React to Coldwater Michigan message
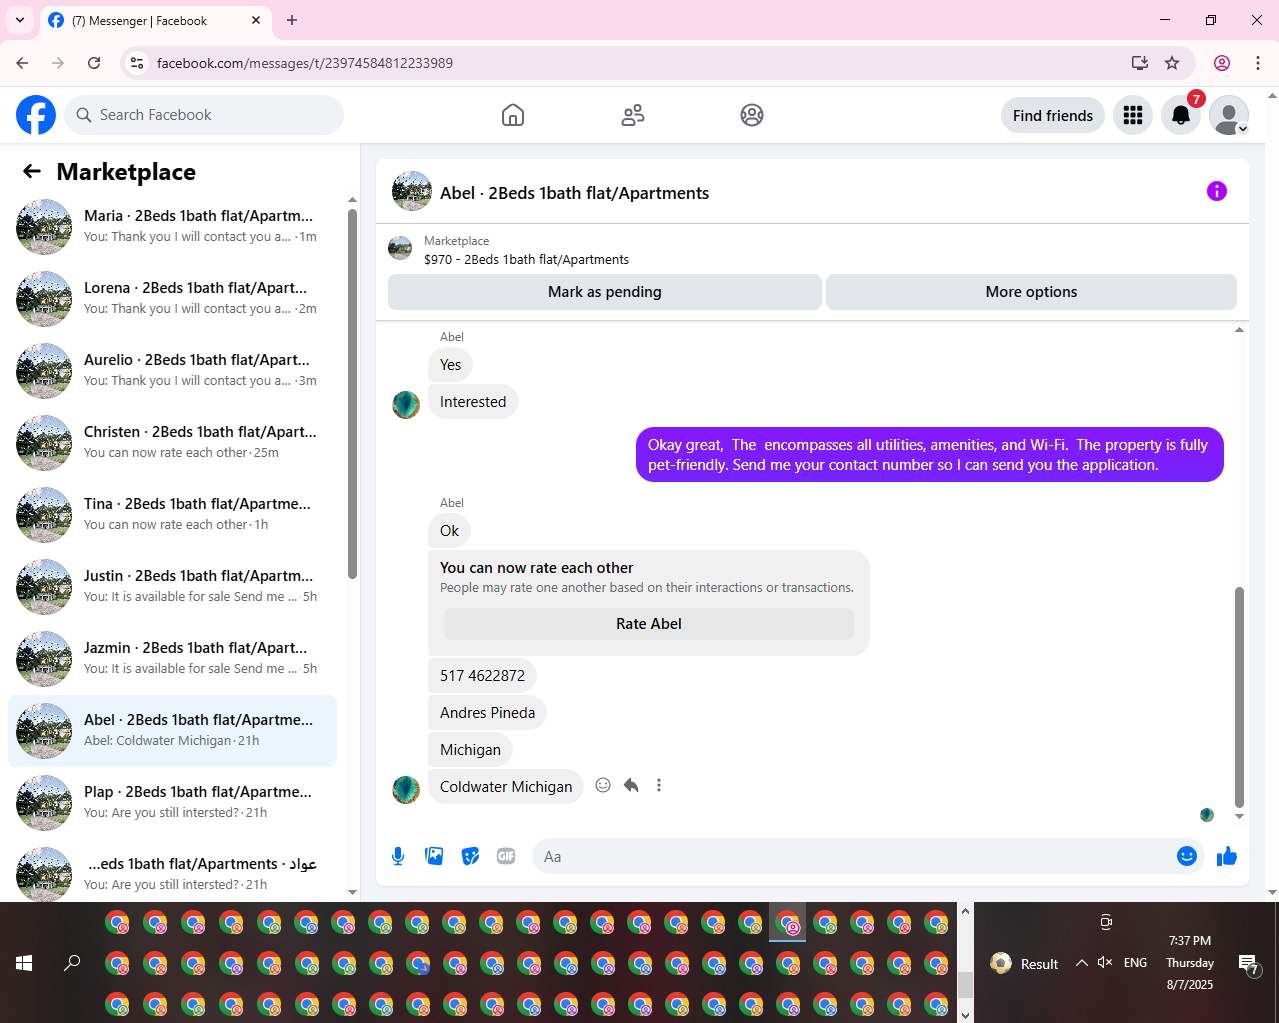Viewport: 1279px width, 1023px height. pos(603,785)
